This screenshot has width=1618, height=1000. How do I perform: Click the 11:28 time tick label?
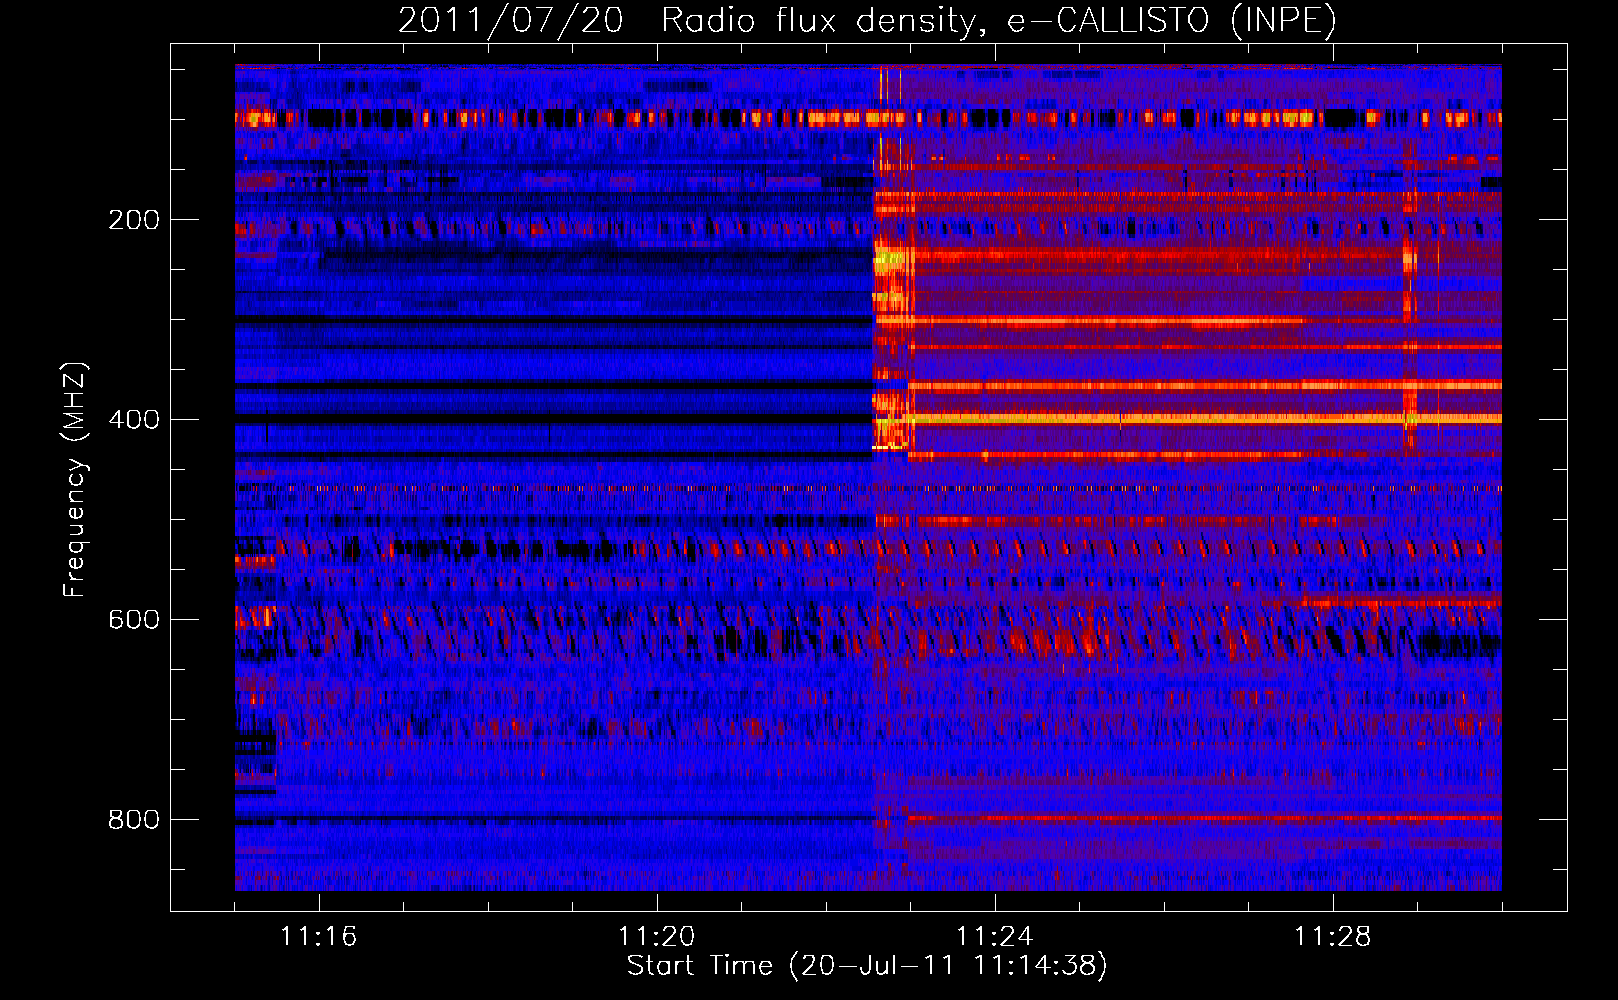pos(1333,936)
